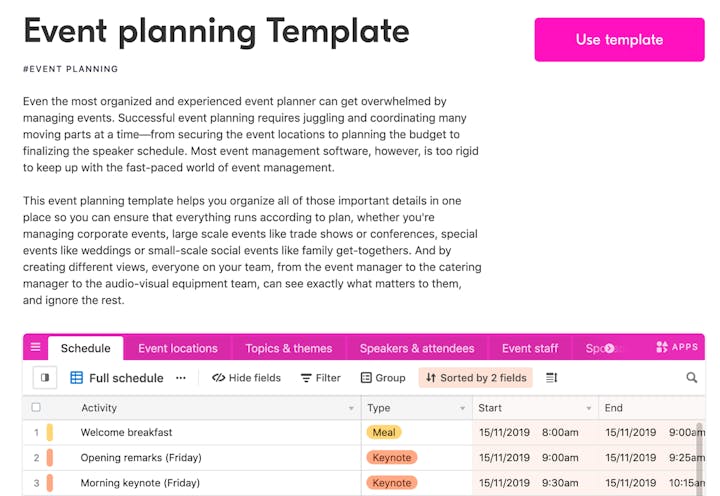Screen dimensions: 720x496
Task: Expand the Start column dropdown arrow
Action: pyautogui.click(x=590, y=409)
